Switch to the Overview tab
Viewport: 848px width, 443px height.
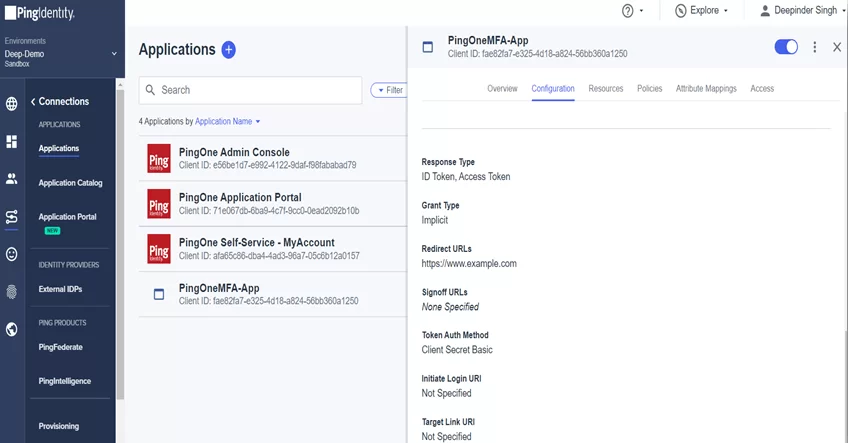[x=502, y=89]
